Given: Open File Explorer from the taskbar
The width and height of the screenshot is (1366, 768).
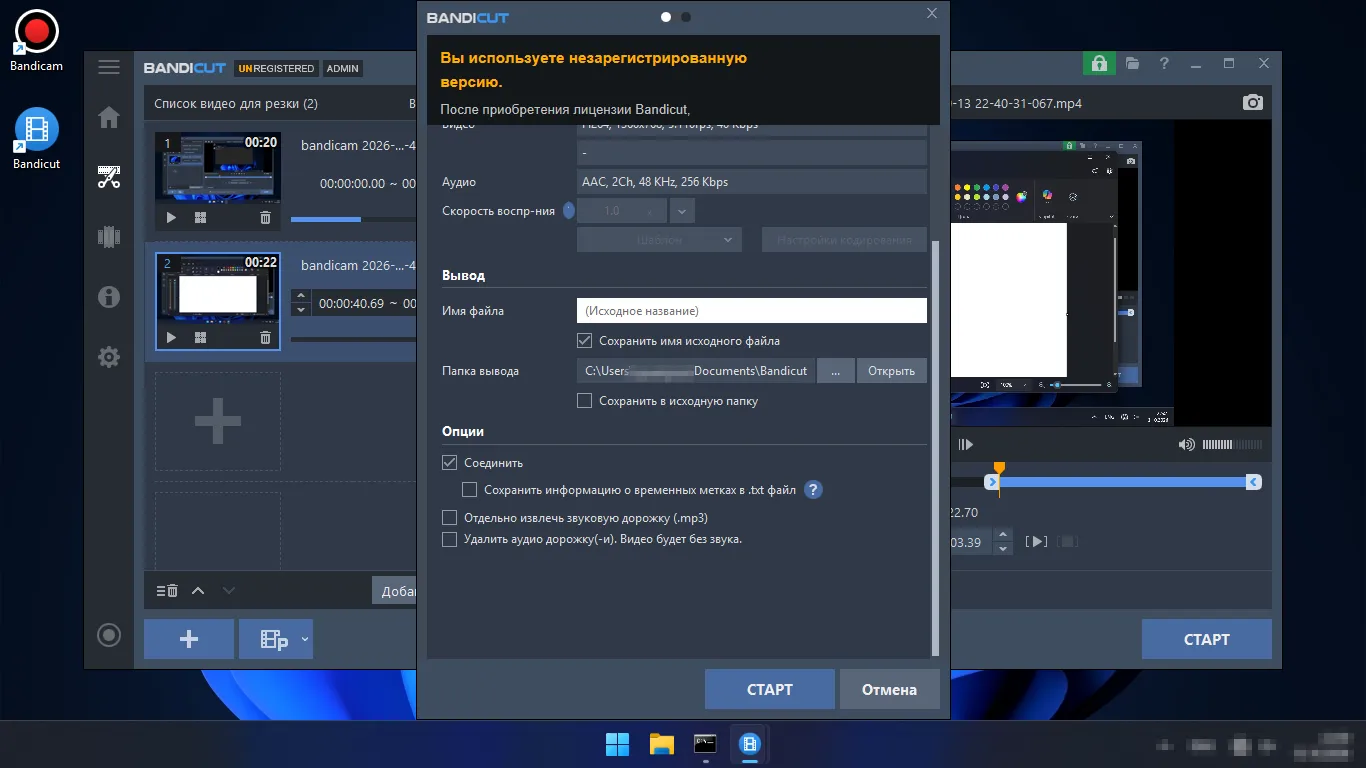Looking at the screenshot, I should pyautogui.click(x=662, y=744).
